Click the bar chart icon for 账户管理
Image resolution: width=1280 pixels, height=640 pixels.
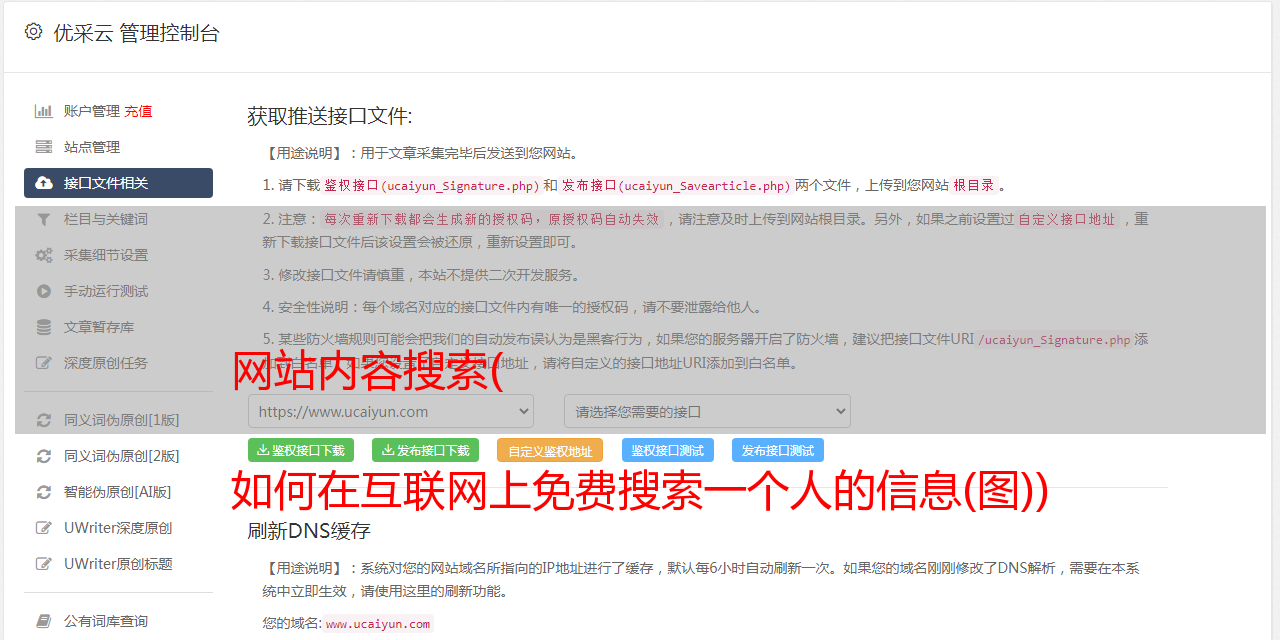click(44, 111)
